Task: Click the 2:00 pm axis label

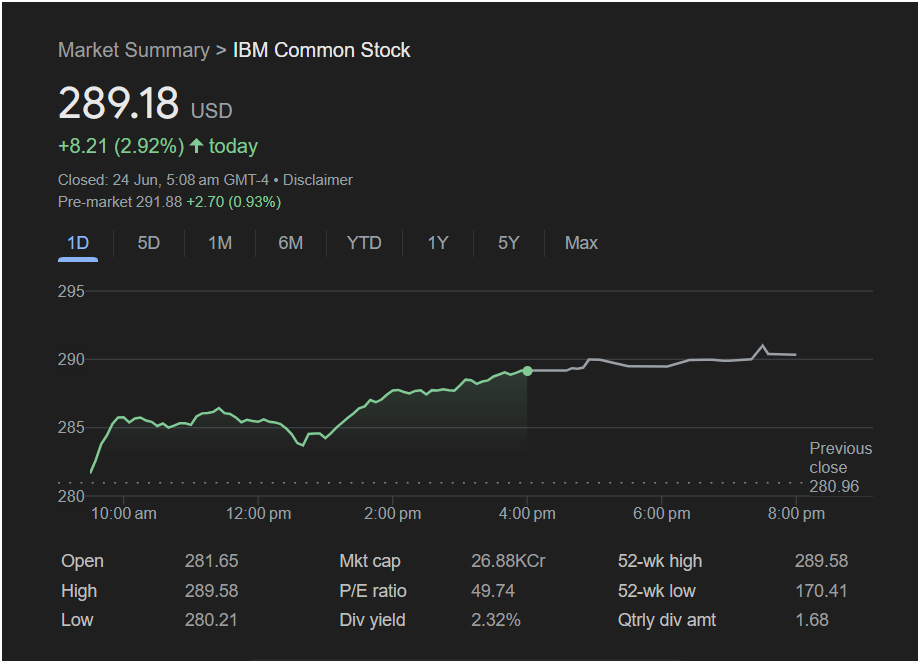Action: [393, 514]
